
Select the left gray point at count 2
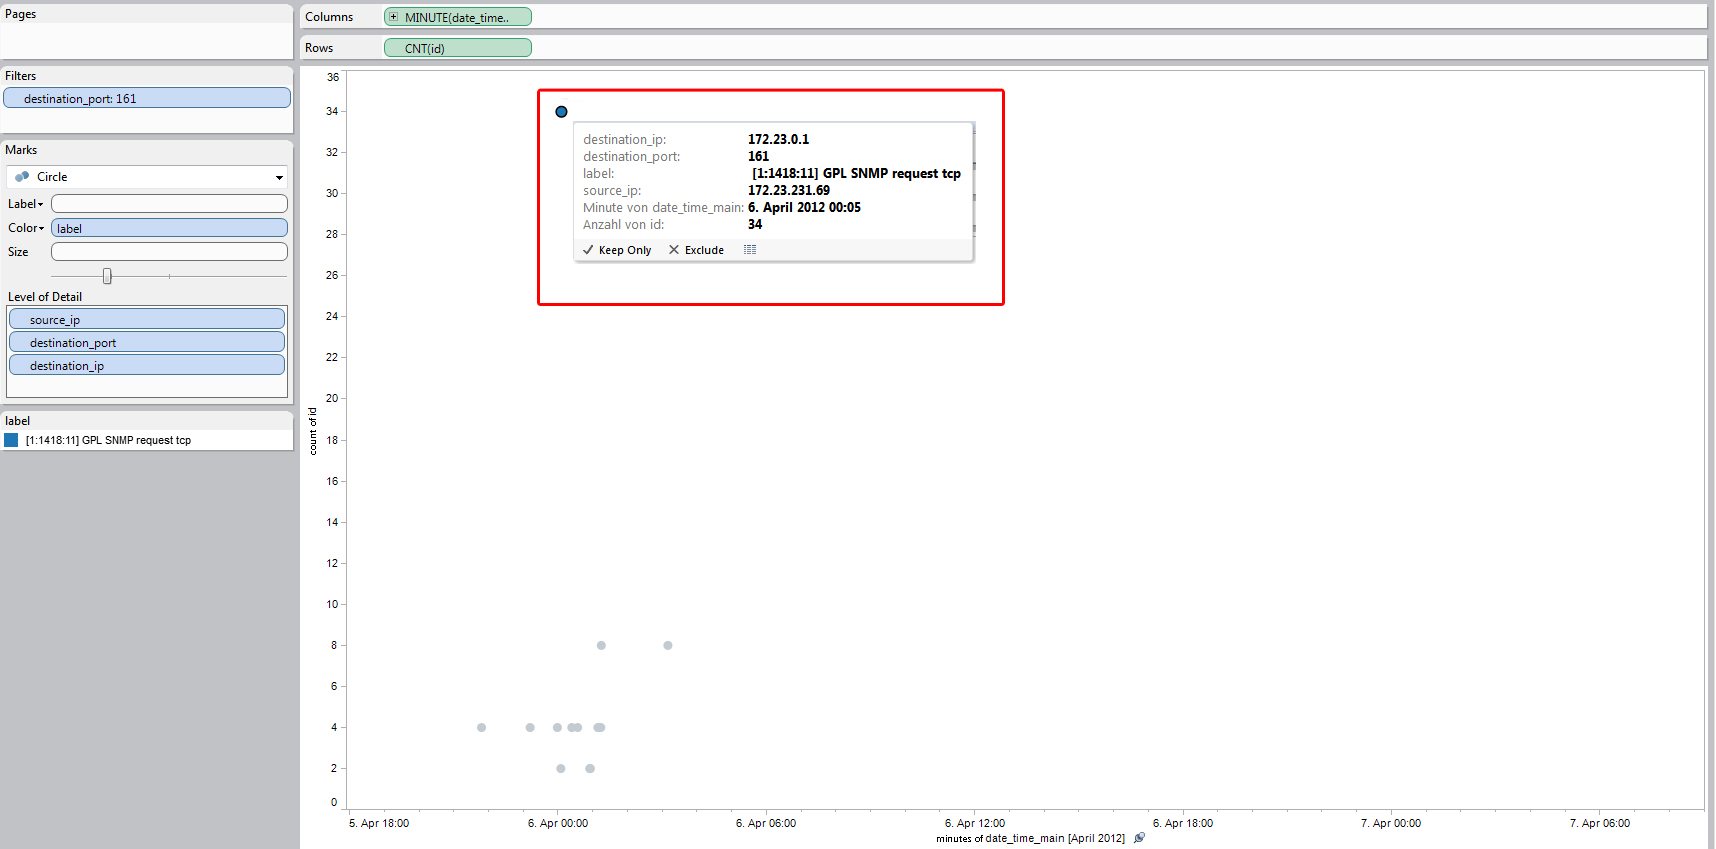coord(561,768)
